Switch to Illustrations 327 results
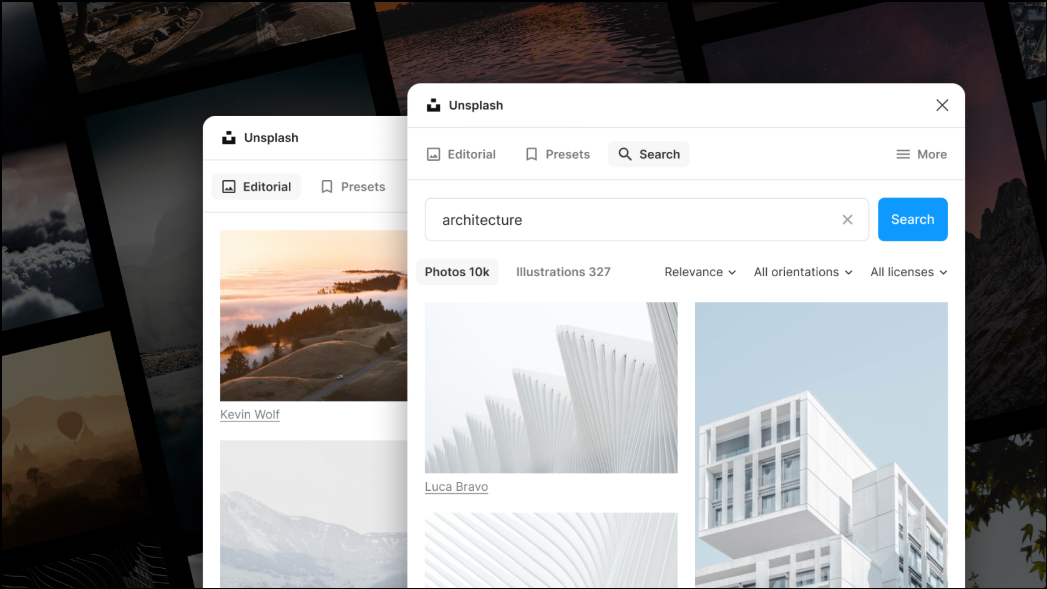The height and width of the screenshot is (589, 1047). coord(563,272)
